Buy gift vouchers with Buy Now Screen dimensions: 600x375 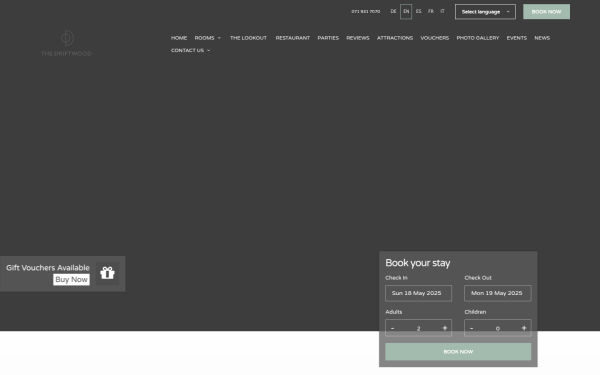pos(72,280)
